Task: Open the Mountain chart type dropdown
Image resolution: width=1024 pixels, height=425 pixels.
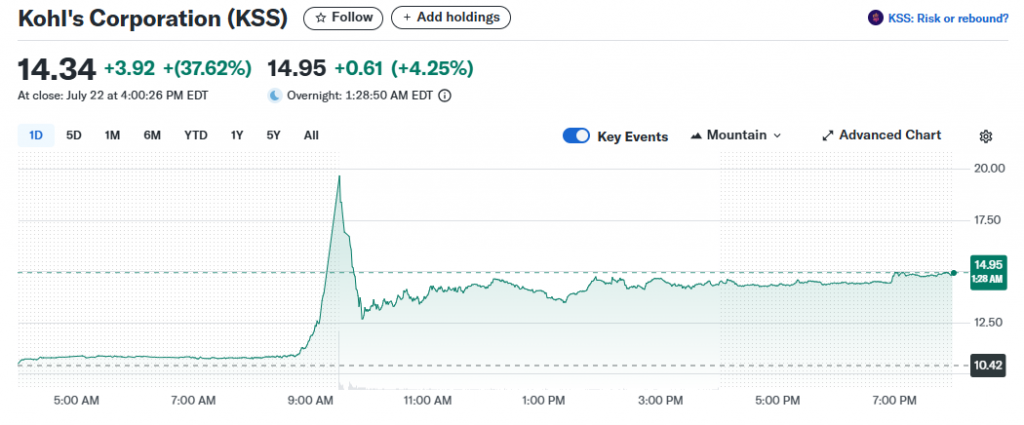Action: coord(735,135)
